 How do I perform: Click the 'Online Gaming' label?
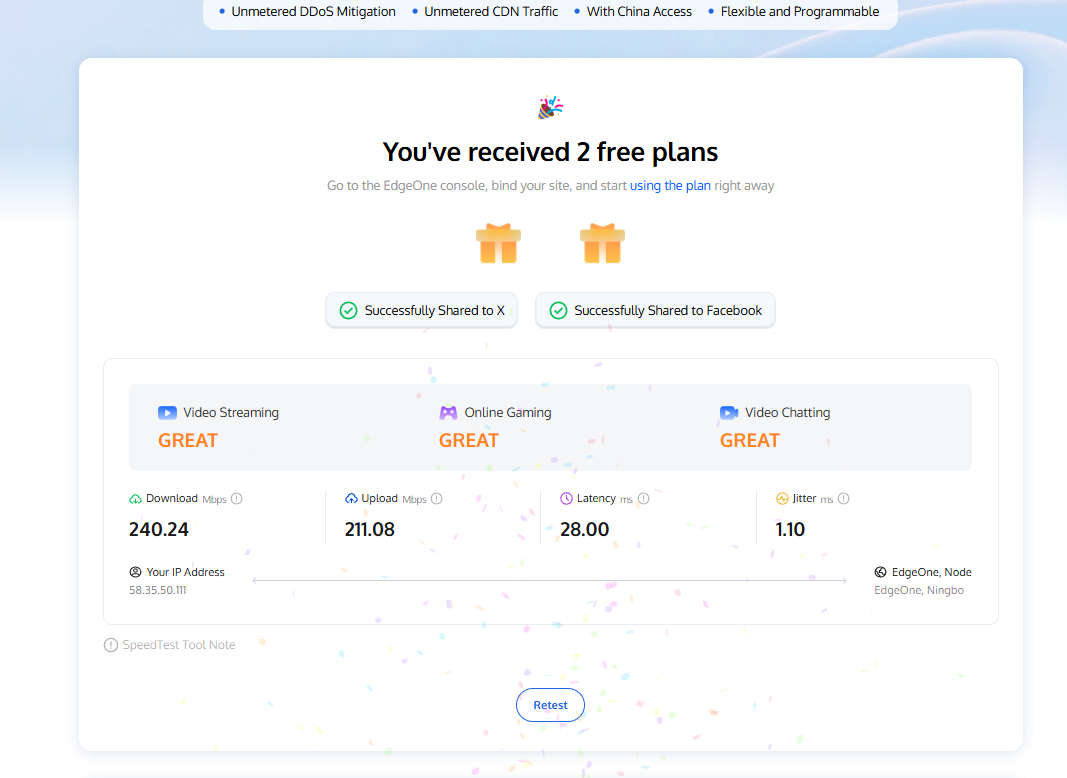click(508, 412)
